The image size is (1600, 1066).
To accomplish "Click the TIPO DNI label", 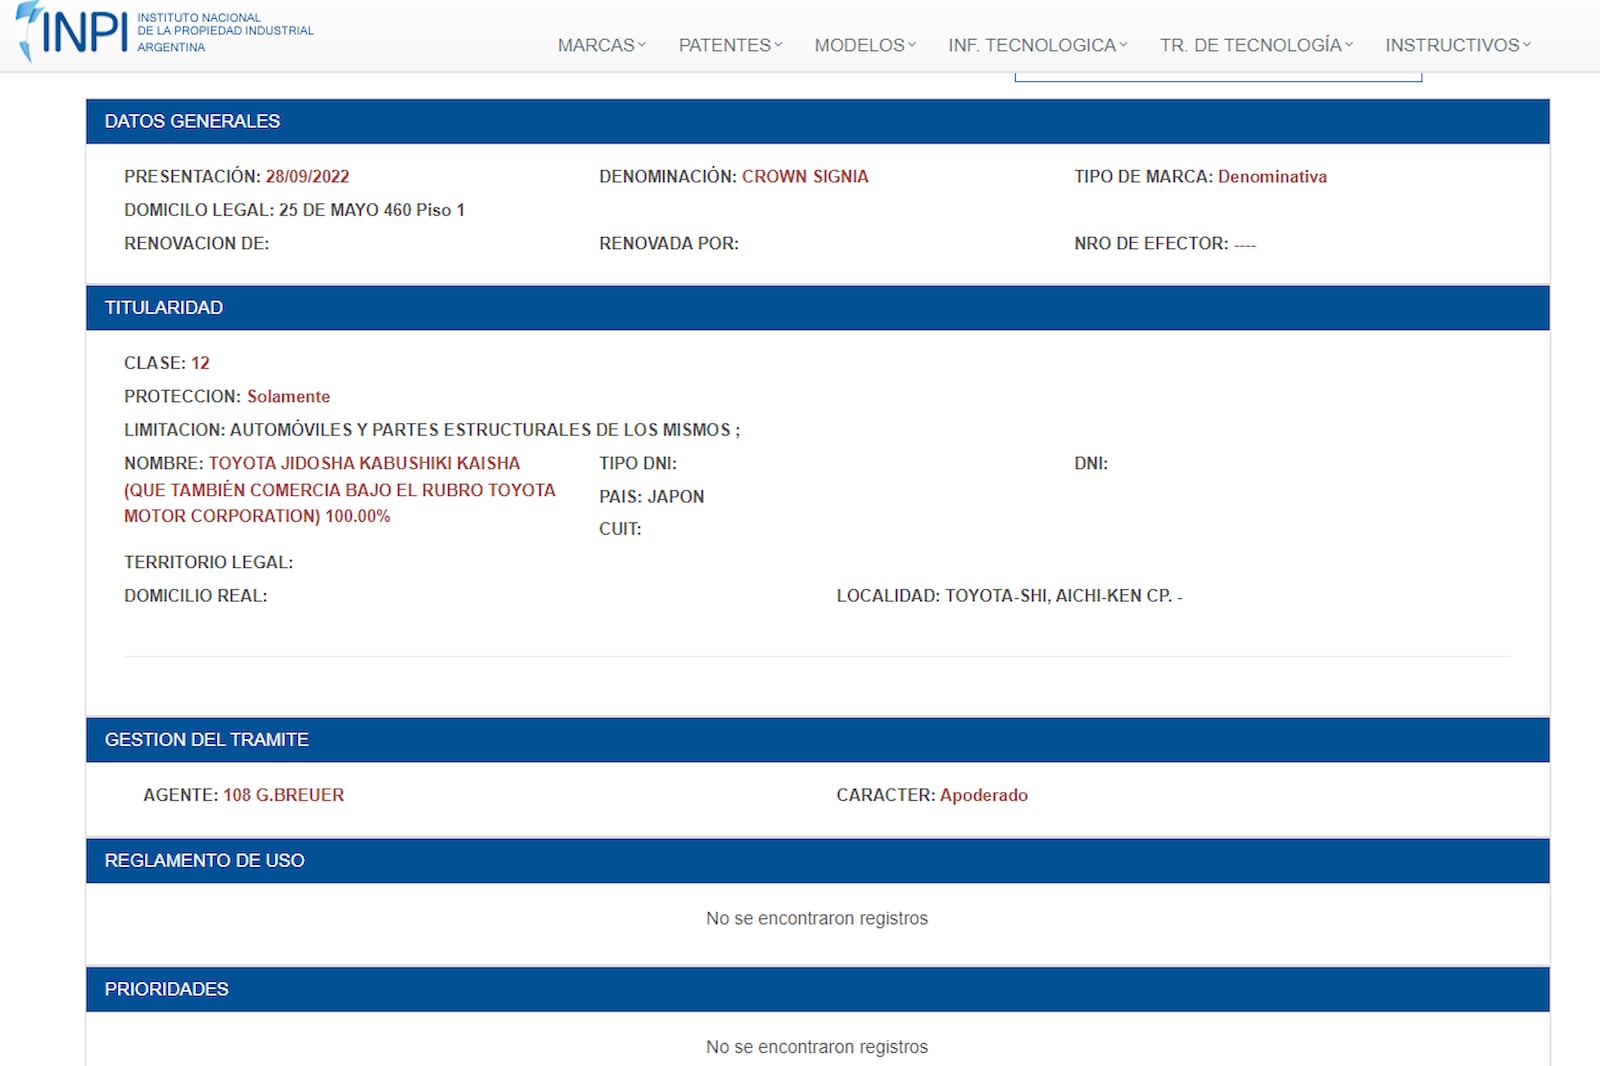I will [x=638, y=463].
